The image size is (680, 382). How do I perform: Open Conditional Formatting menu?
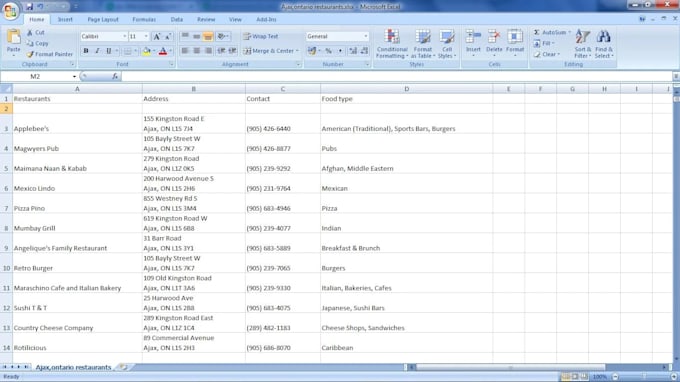coord(392,44)
